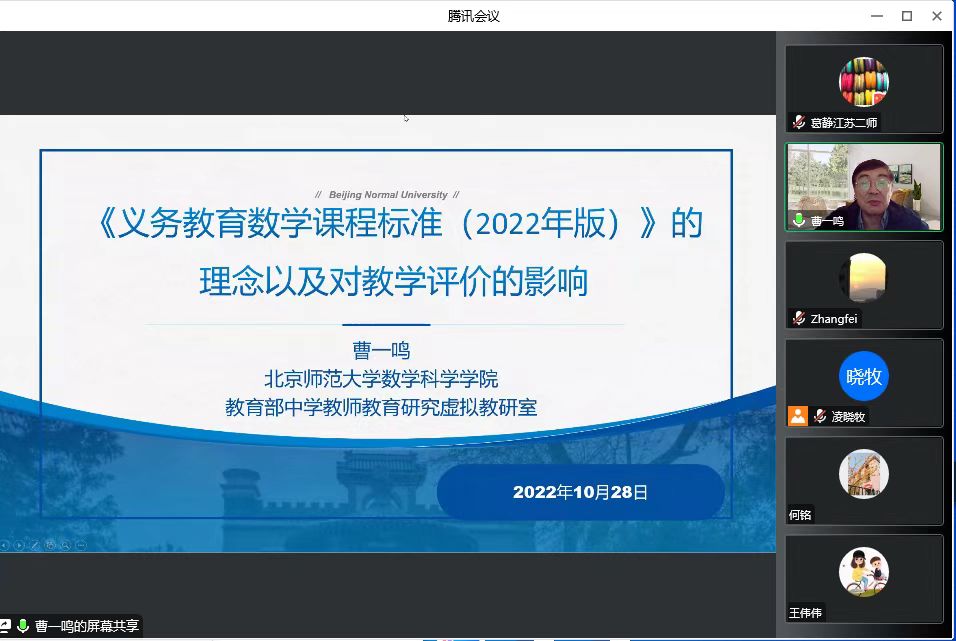Click the slideshow zoom magnifier icon

tap(65, 545)
